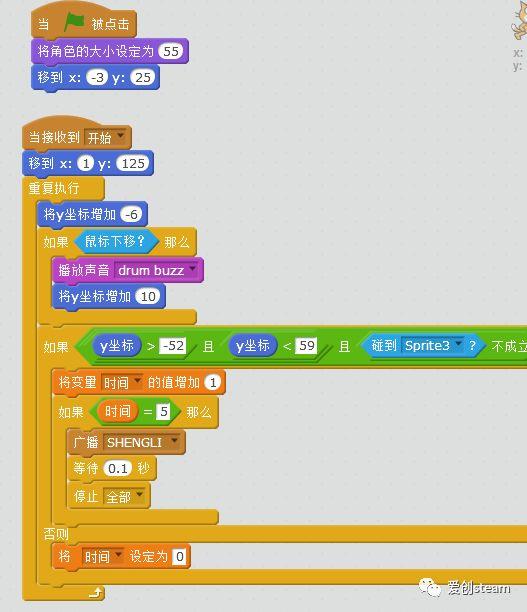Screen dimensions: 527x612
Task: Open 时间 dropdown in set variable block
Action: click(x=119, y=555)
